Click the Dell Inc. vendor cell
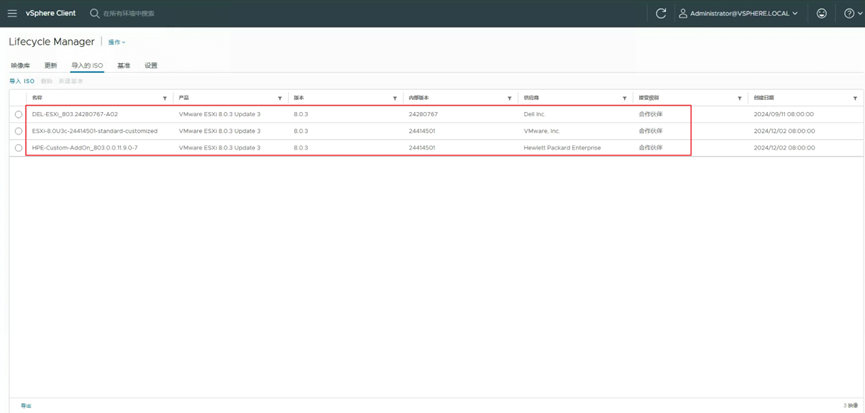The height and width of the screenshot is (413, 865). click(535, 114)
